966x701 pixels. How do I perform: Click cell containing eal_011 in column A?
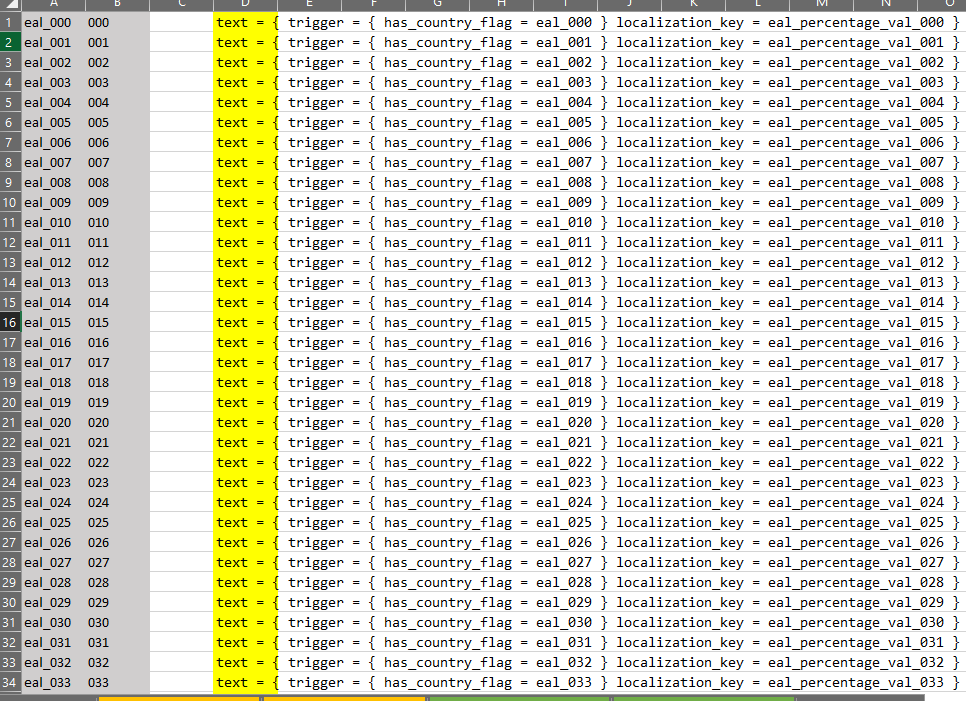[53, 243]
